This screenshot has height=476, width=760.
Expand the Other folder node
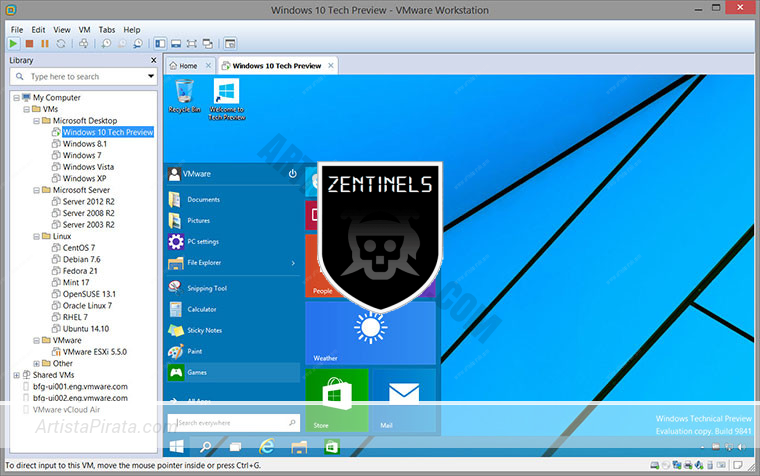pyautogui.click(x=36, y=364)
